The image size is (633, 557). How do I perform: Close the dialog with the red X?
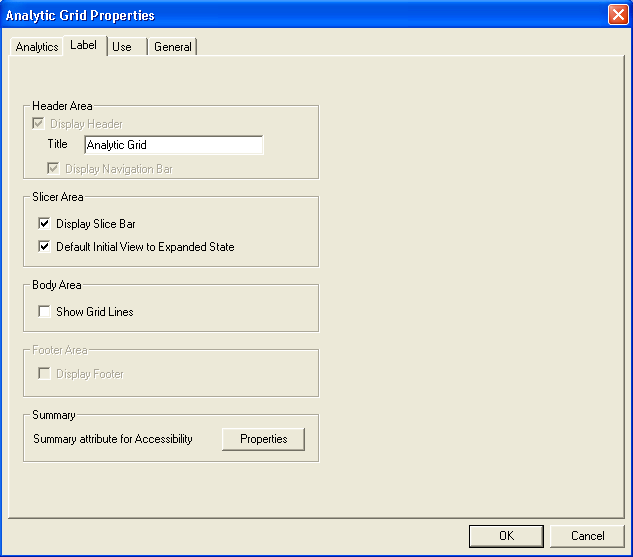click(618, 15)
